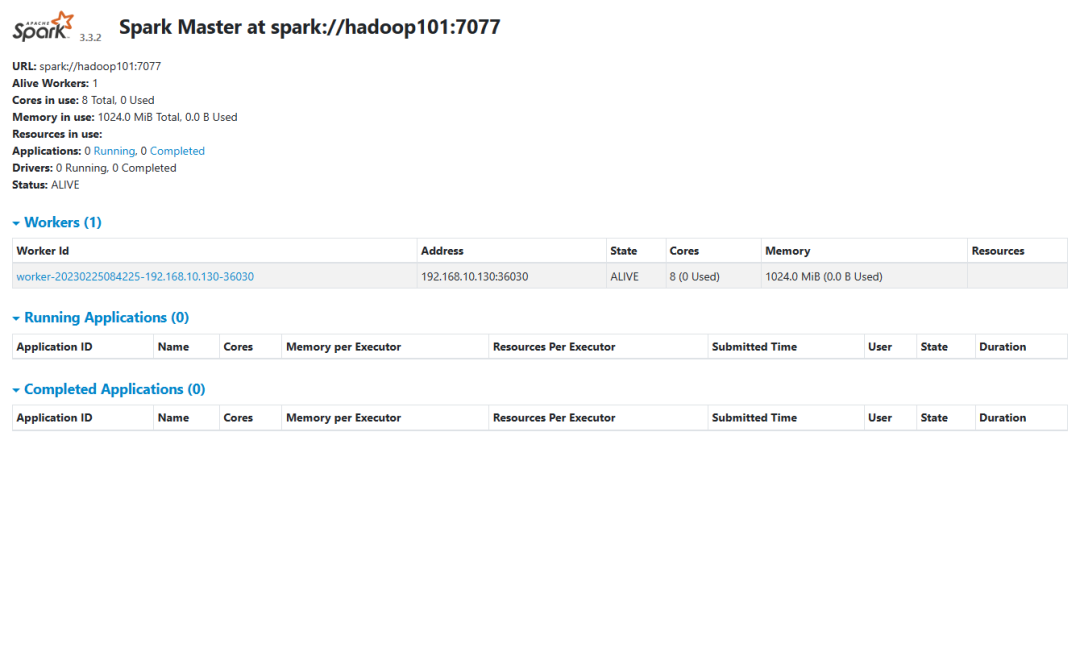Click the Apache Spark logo
The image size is (1080, 652).
click(x=43, y=27)
